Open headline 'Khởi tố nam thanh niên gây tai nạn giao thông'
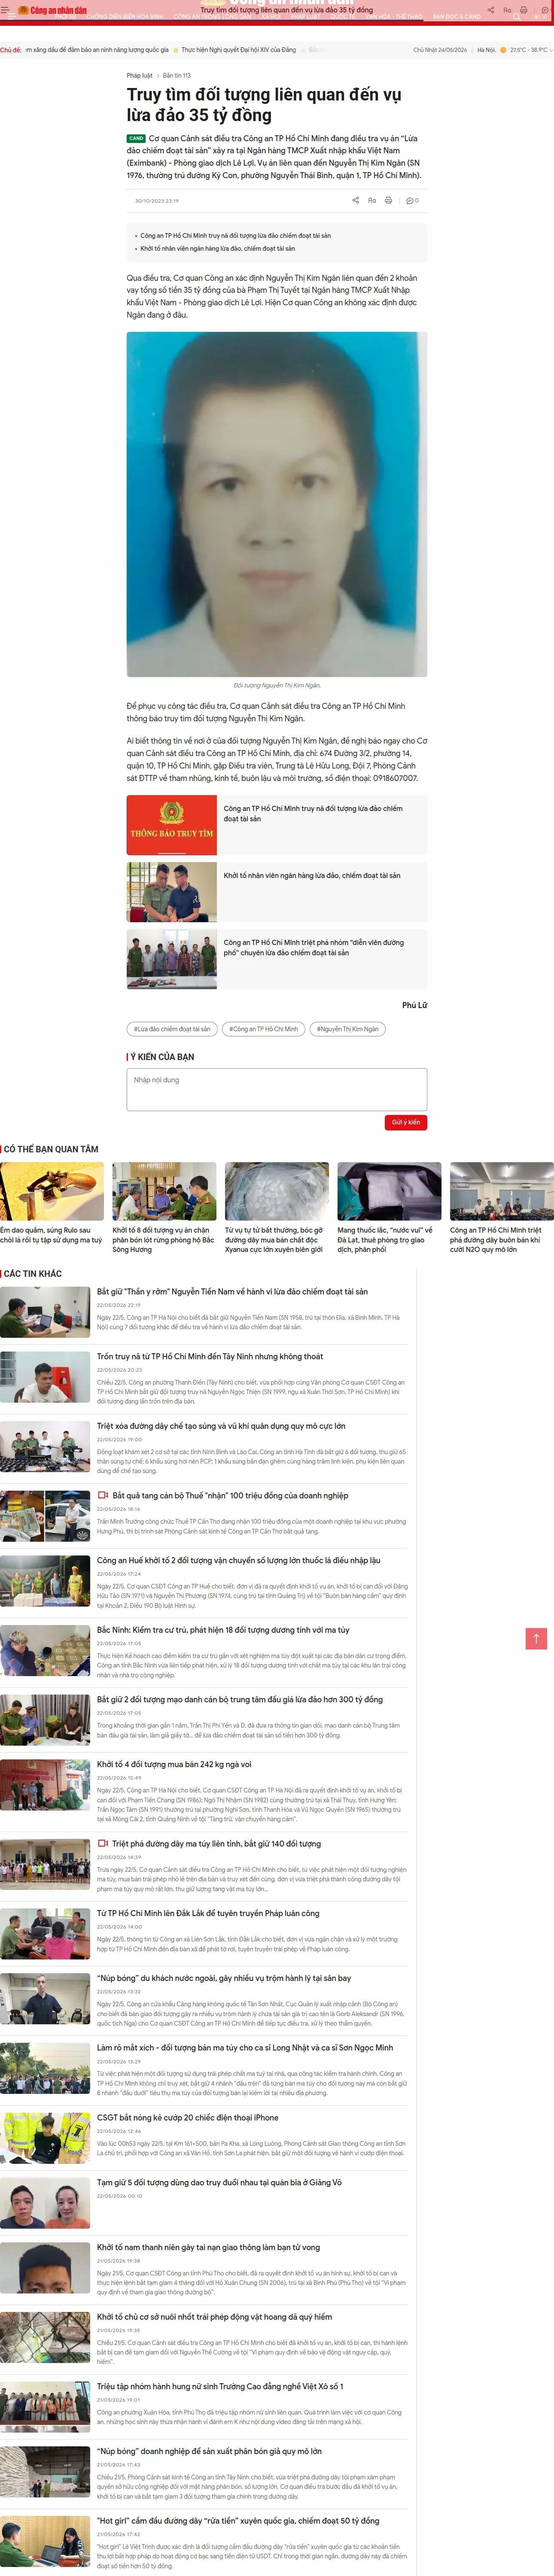The width and height of the screenshot is (554, 2576). point(208,2247)
